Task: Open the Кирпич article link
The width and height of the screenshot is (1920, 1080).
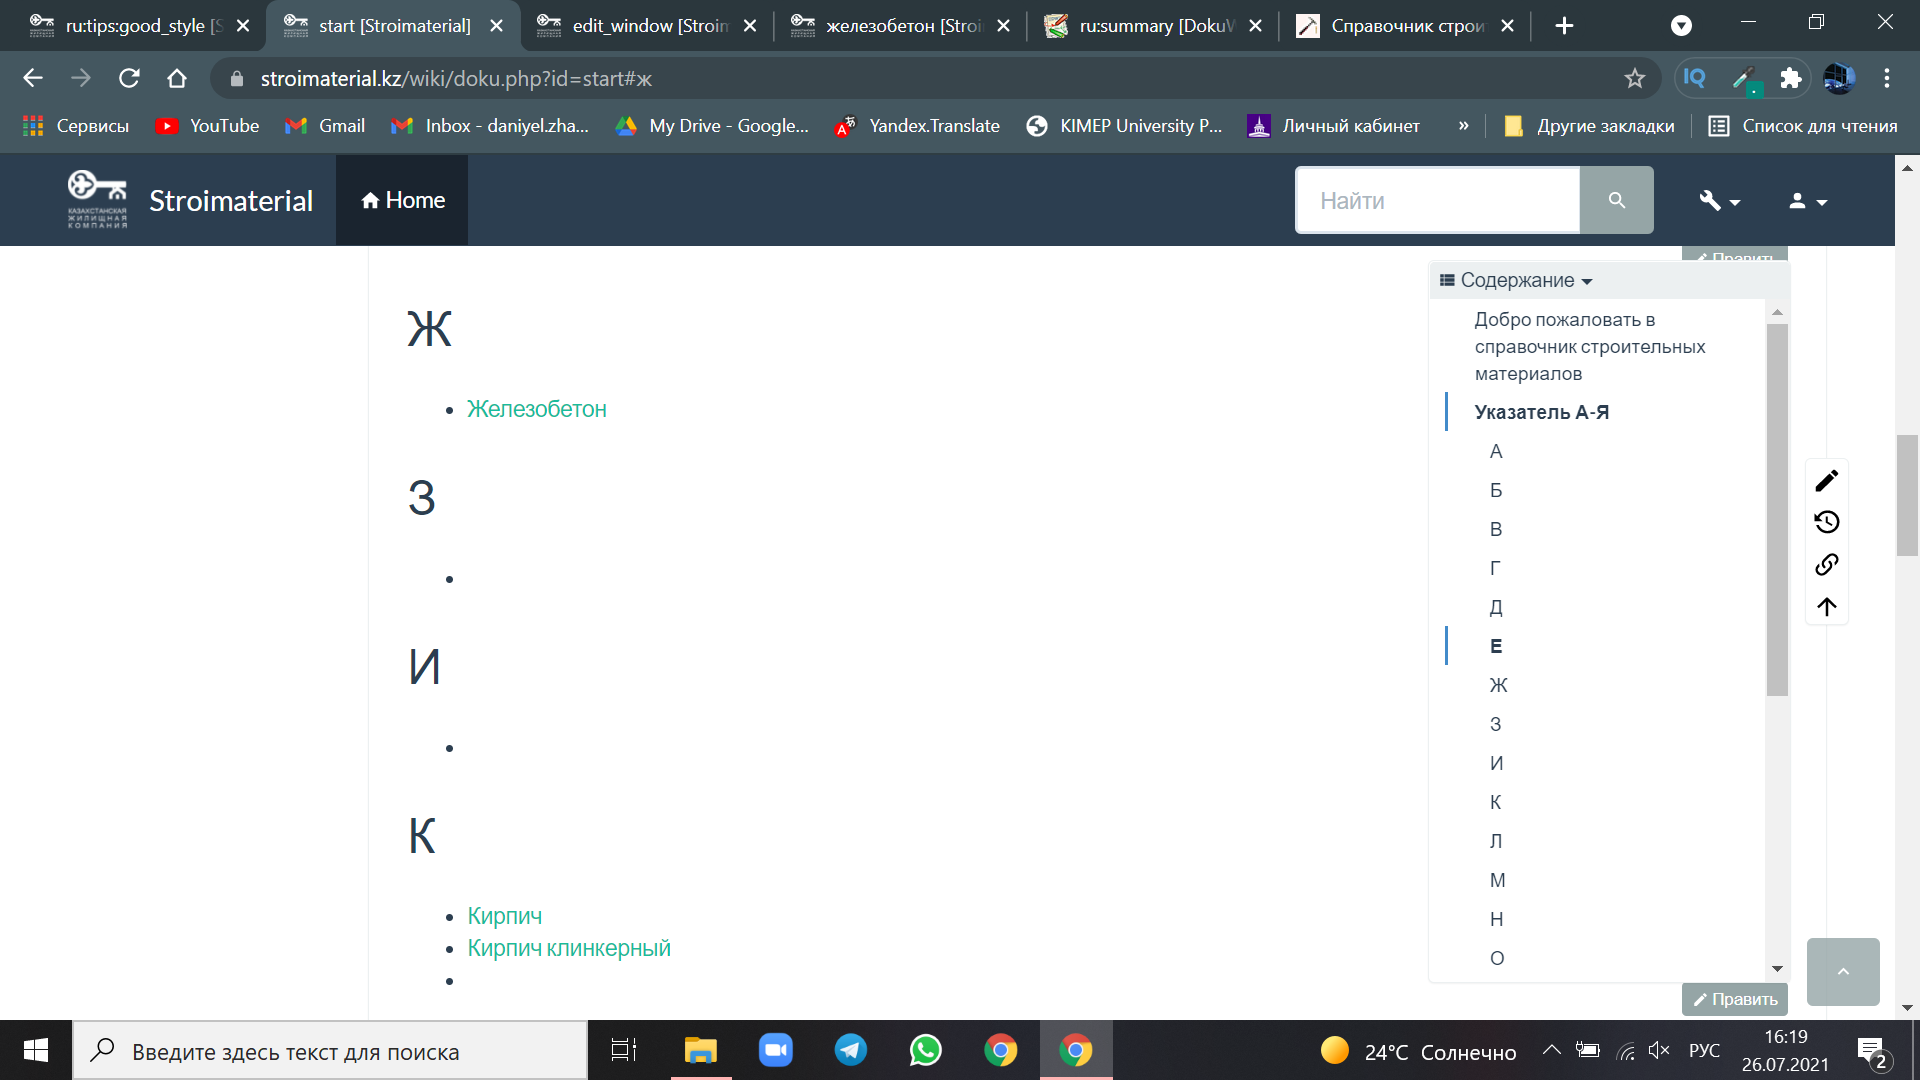Action: click(505, 916)
